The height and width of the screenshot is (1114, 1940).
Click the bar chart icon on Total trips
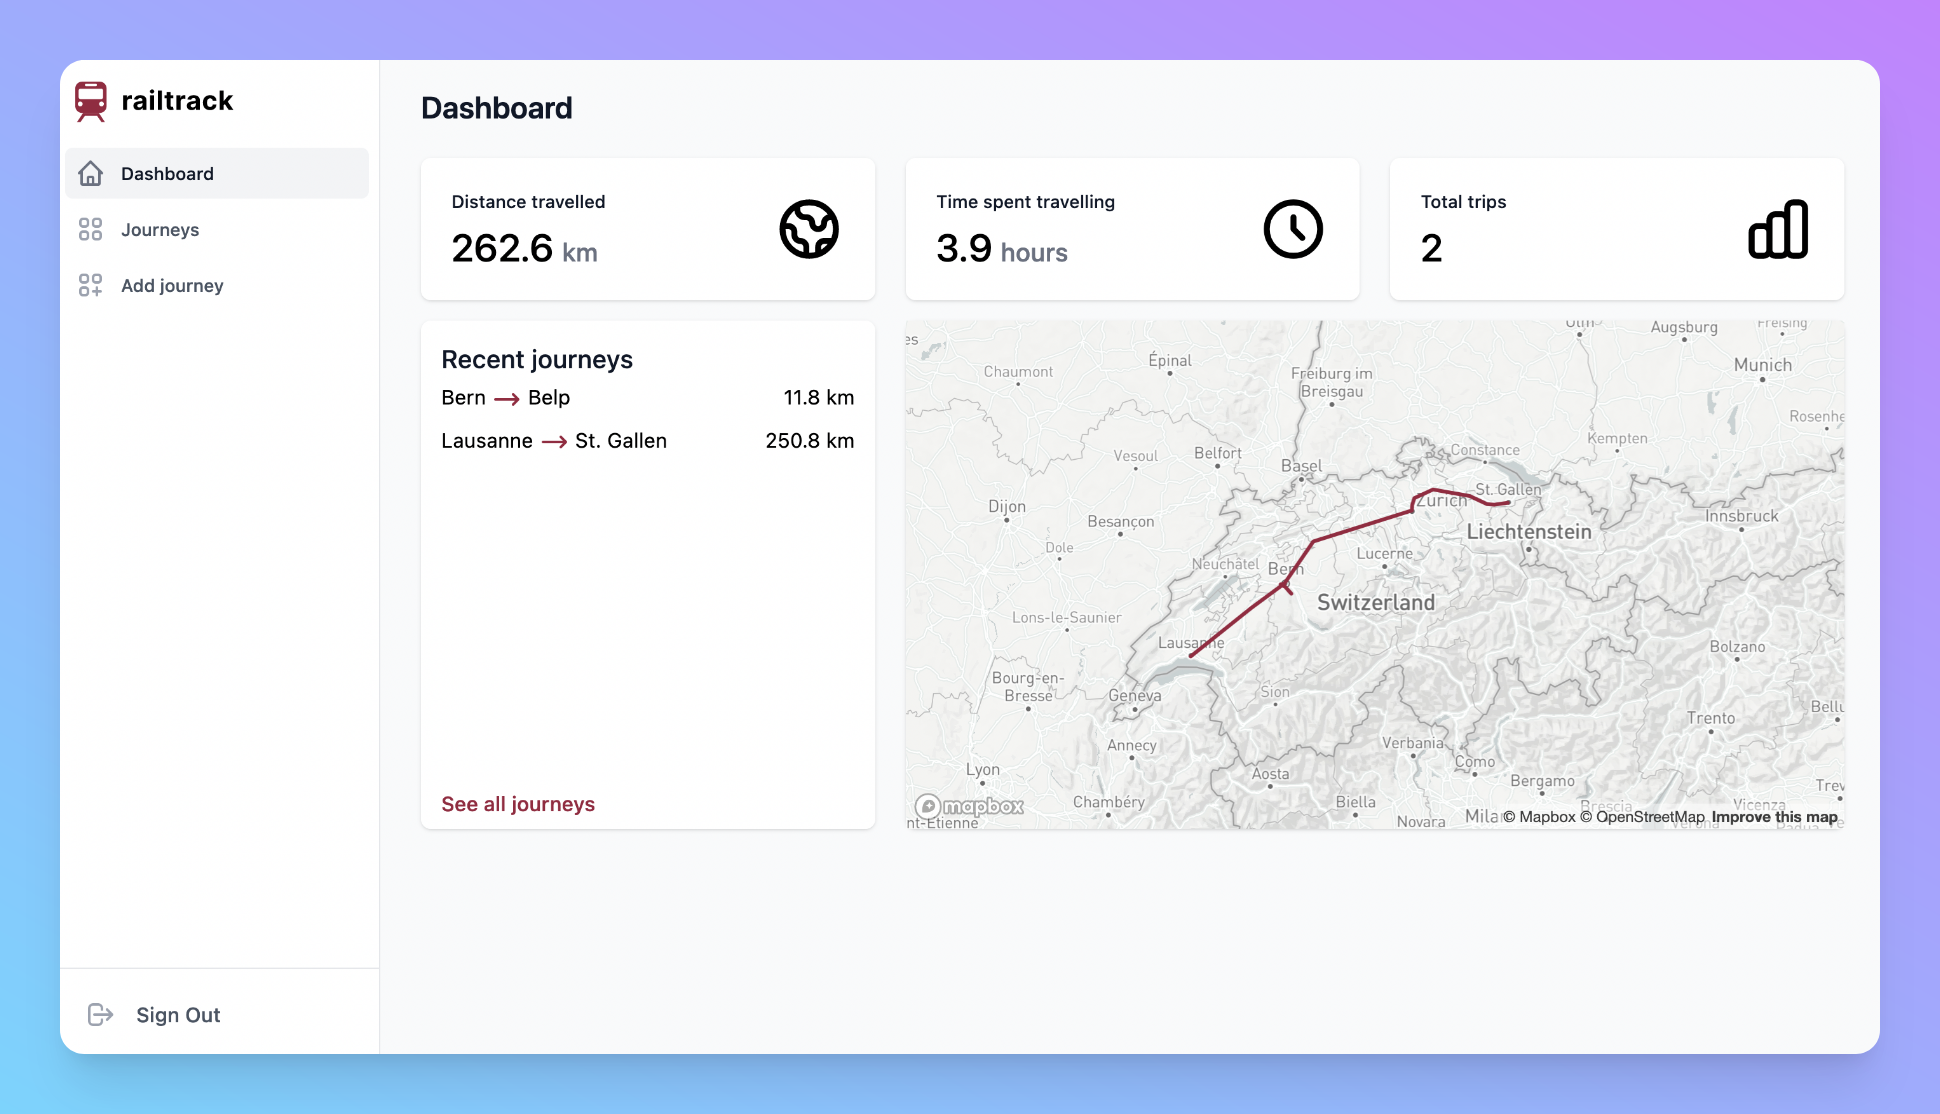[x=1777, y=229]
